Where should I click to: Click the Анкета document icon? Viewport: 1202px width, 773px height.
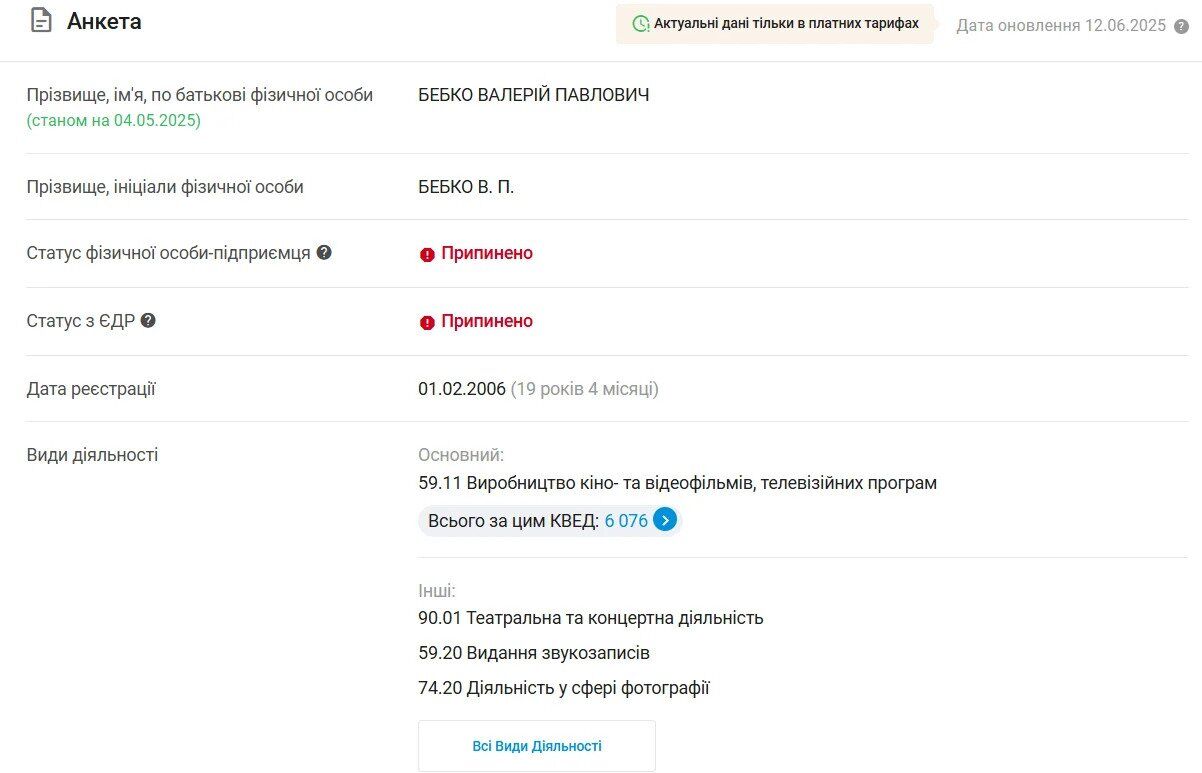[x=41, y=21]
